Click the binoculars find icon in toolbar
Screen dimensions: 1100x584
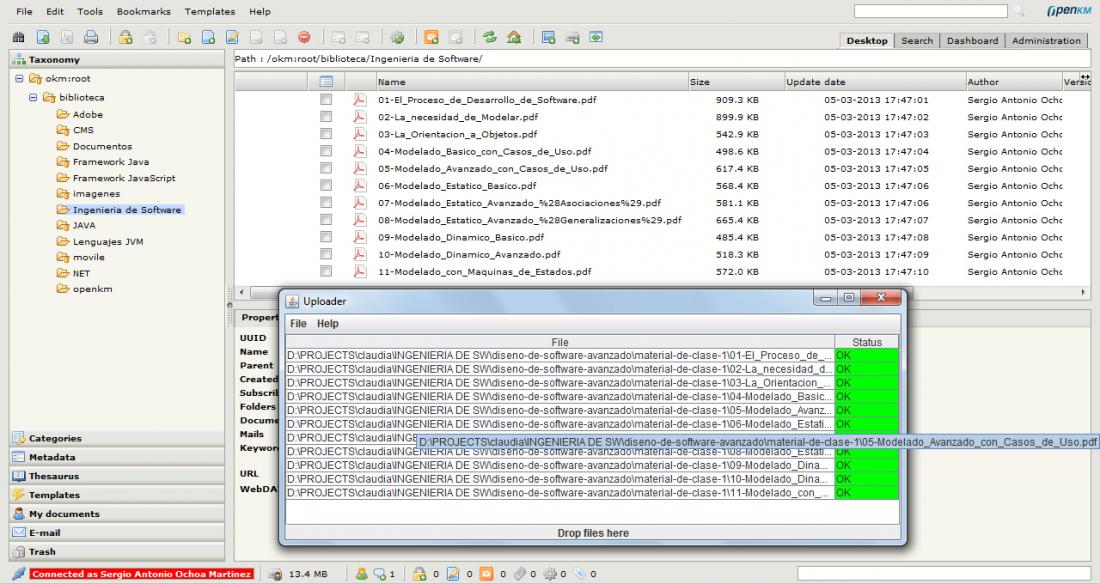click(15, 41)
